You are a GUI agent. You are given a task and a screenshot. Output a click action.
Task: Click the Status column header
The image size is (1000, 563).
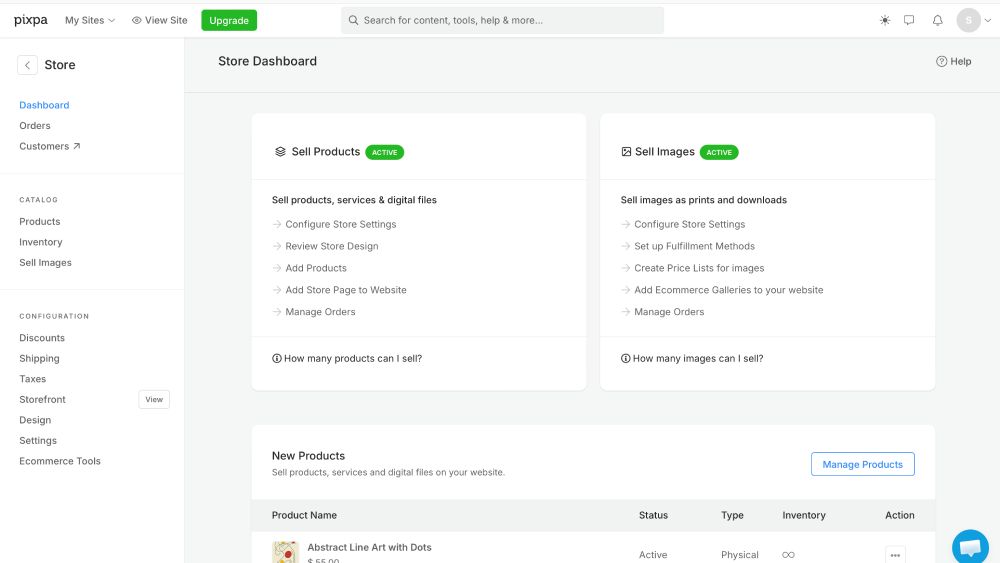click(x=653, y=515)
